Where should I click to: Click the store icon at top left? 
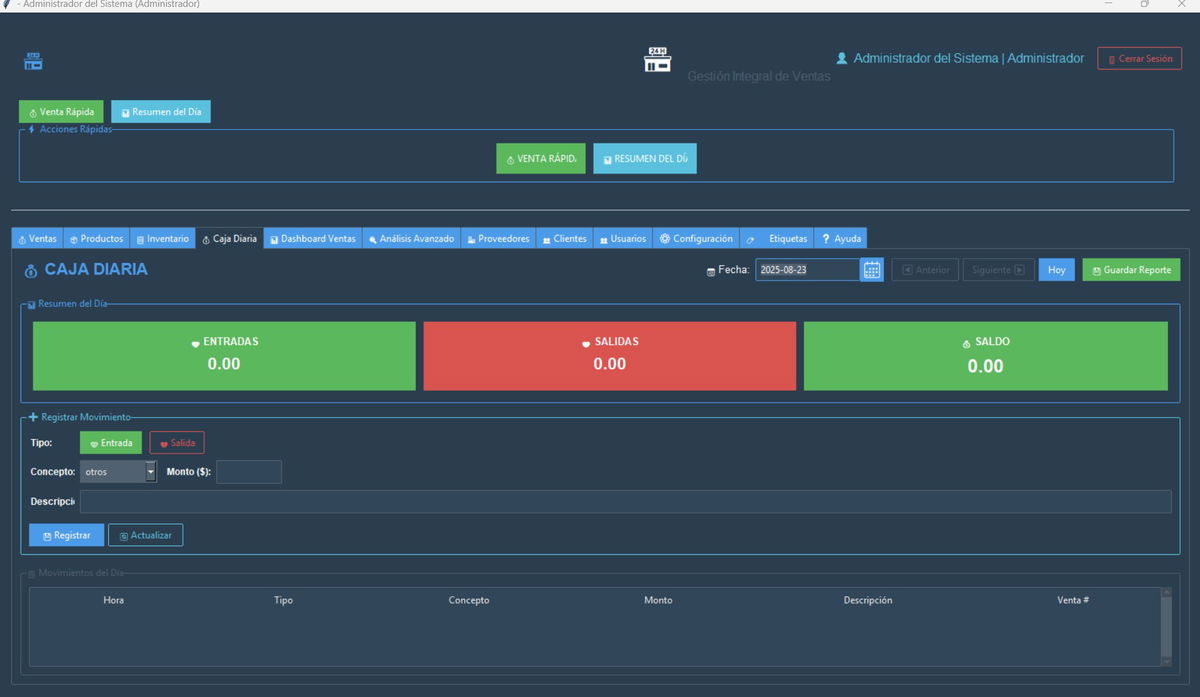pyautogui.click(x=34, y=61)
